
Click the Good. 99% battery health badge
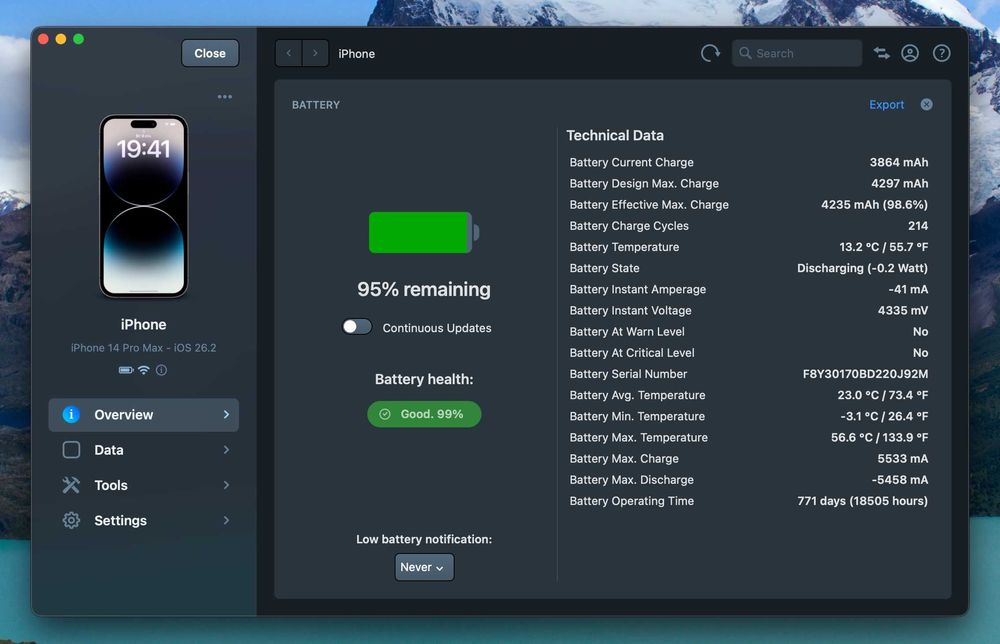pos(424,414)
